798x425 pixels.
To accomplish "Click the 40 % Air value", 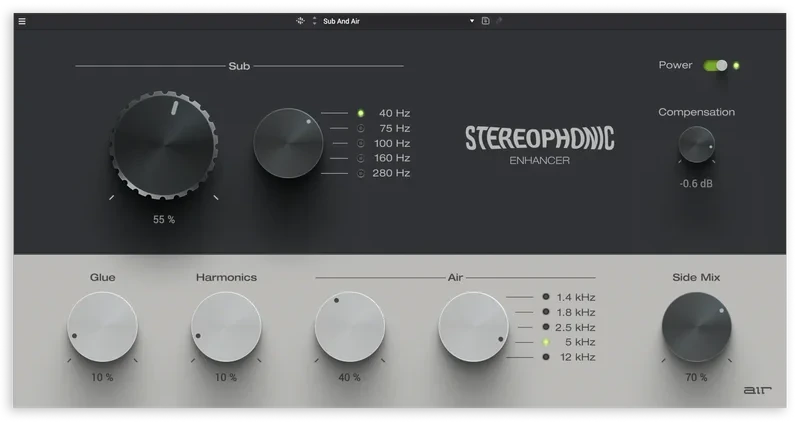I will [350, 378].
